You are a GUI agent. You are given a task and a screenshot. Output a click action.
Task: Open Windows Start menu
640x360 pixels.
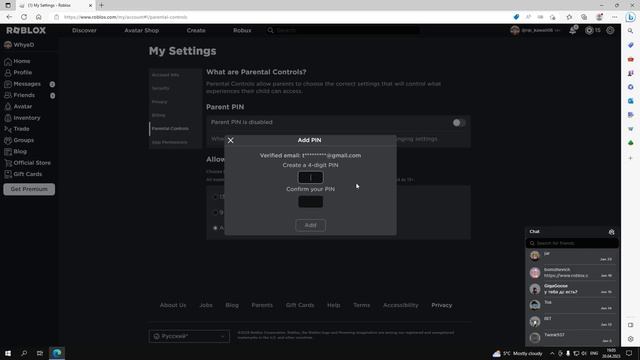pyautogui.click(x=8, y=353)
